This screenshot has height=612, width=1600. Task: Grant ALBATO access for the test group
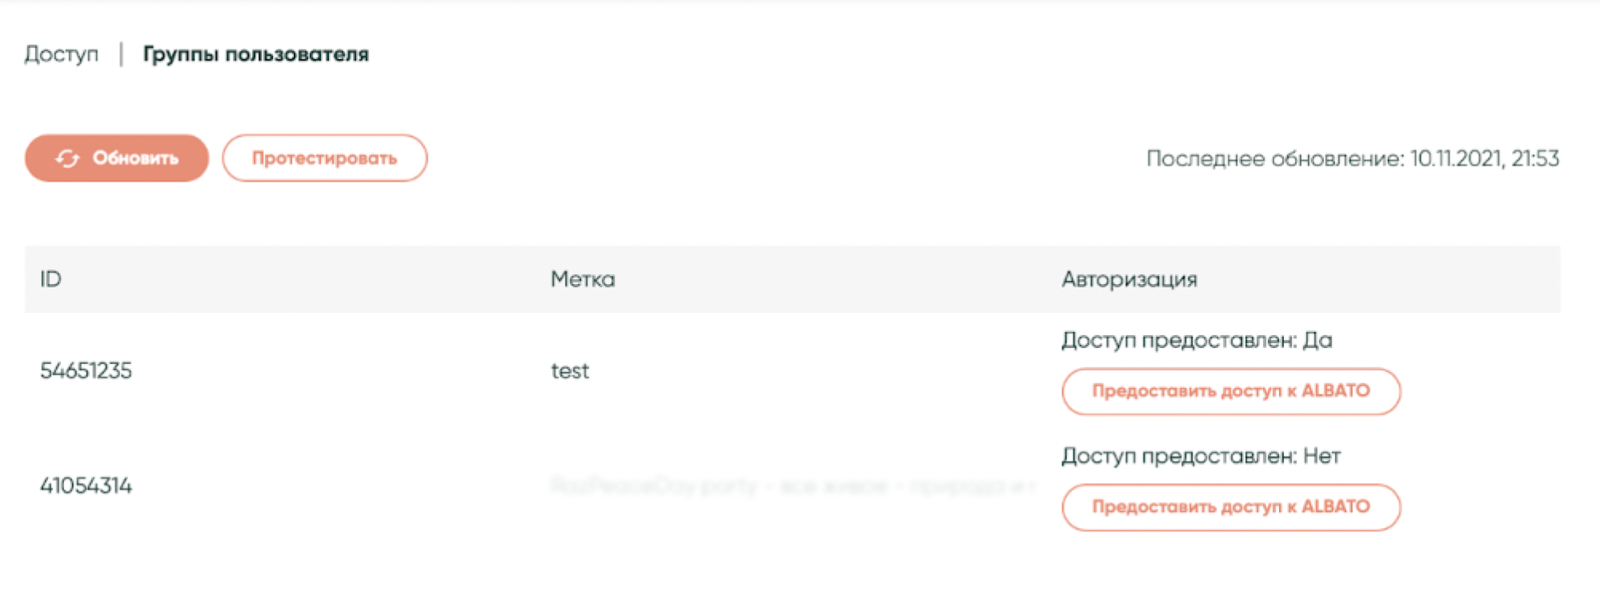(x=1231, y=391)
